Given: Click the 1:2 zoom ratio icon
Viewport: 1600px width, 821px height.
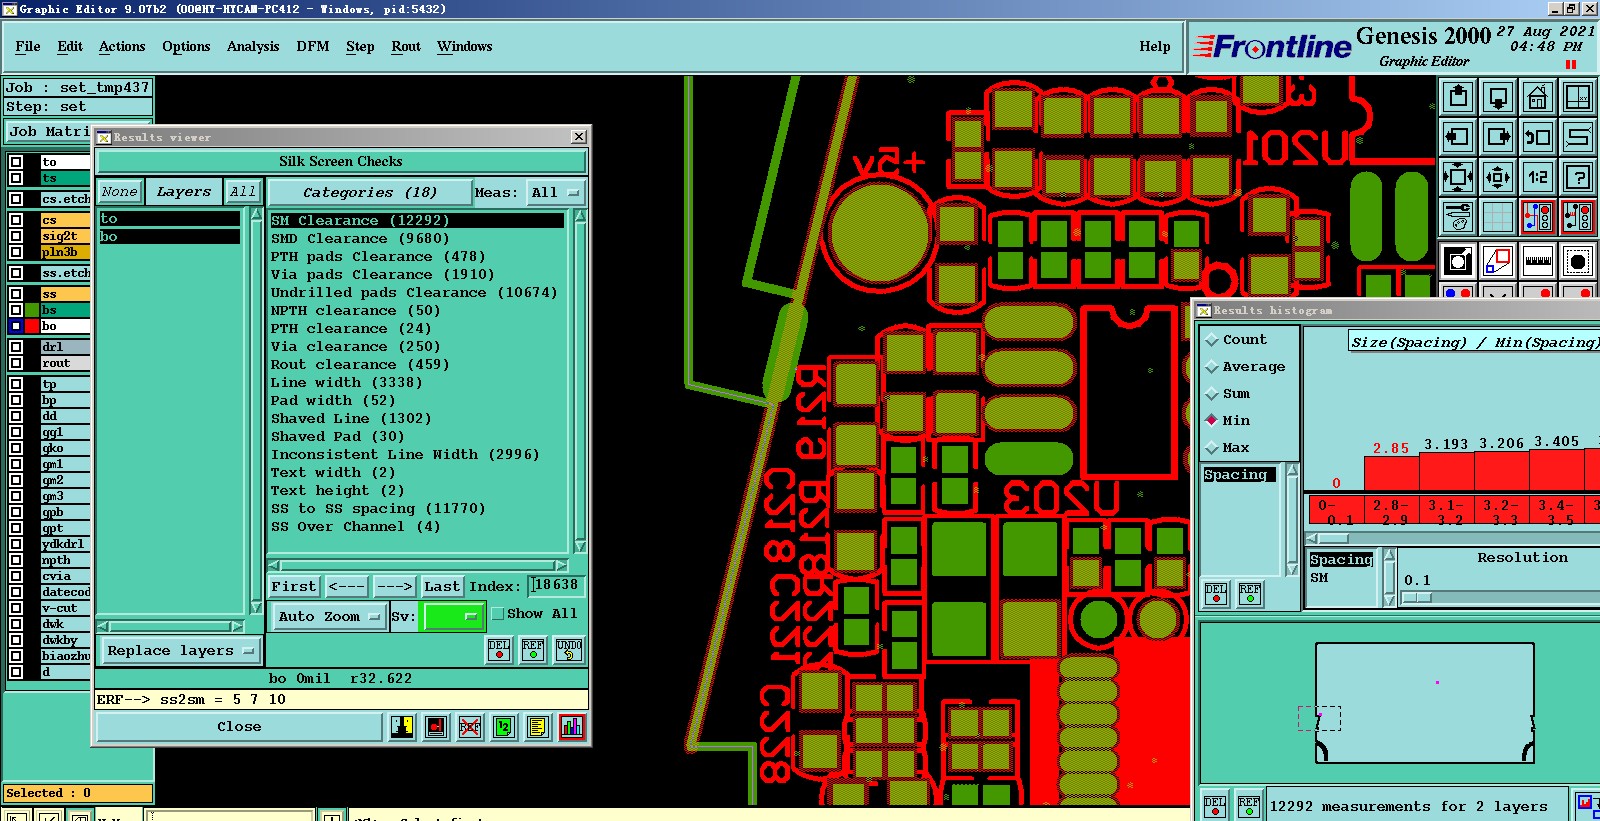Looking at the screenshot, I should tap(1538, 178).
